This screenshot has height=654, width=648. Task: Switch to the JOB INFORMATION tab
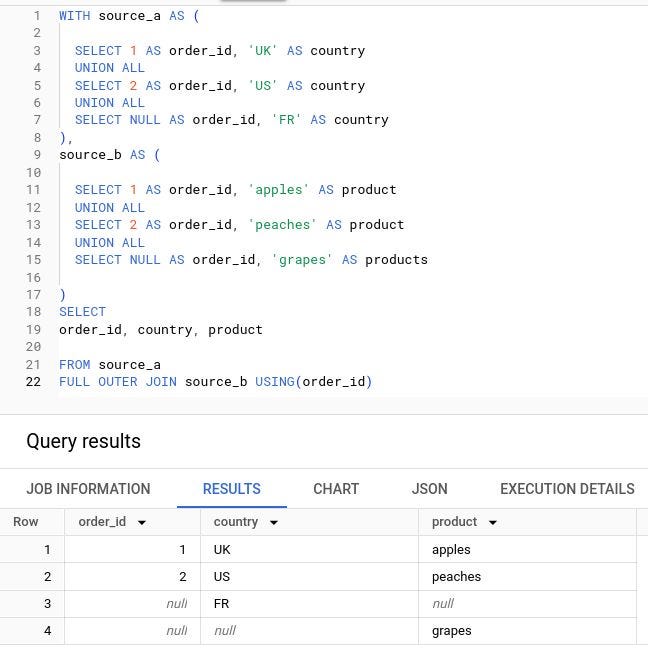pos(88,488)
